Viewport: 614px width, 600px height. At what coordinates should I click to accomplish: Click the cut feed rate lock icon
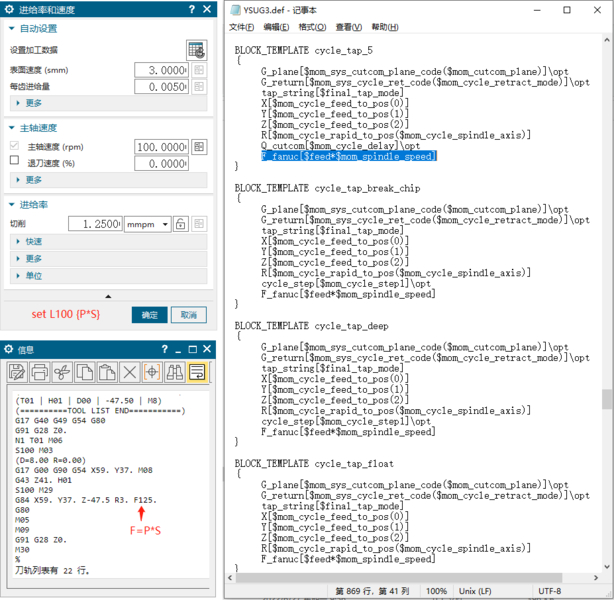pos(181,224)
